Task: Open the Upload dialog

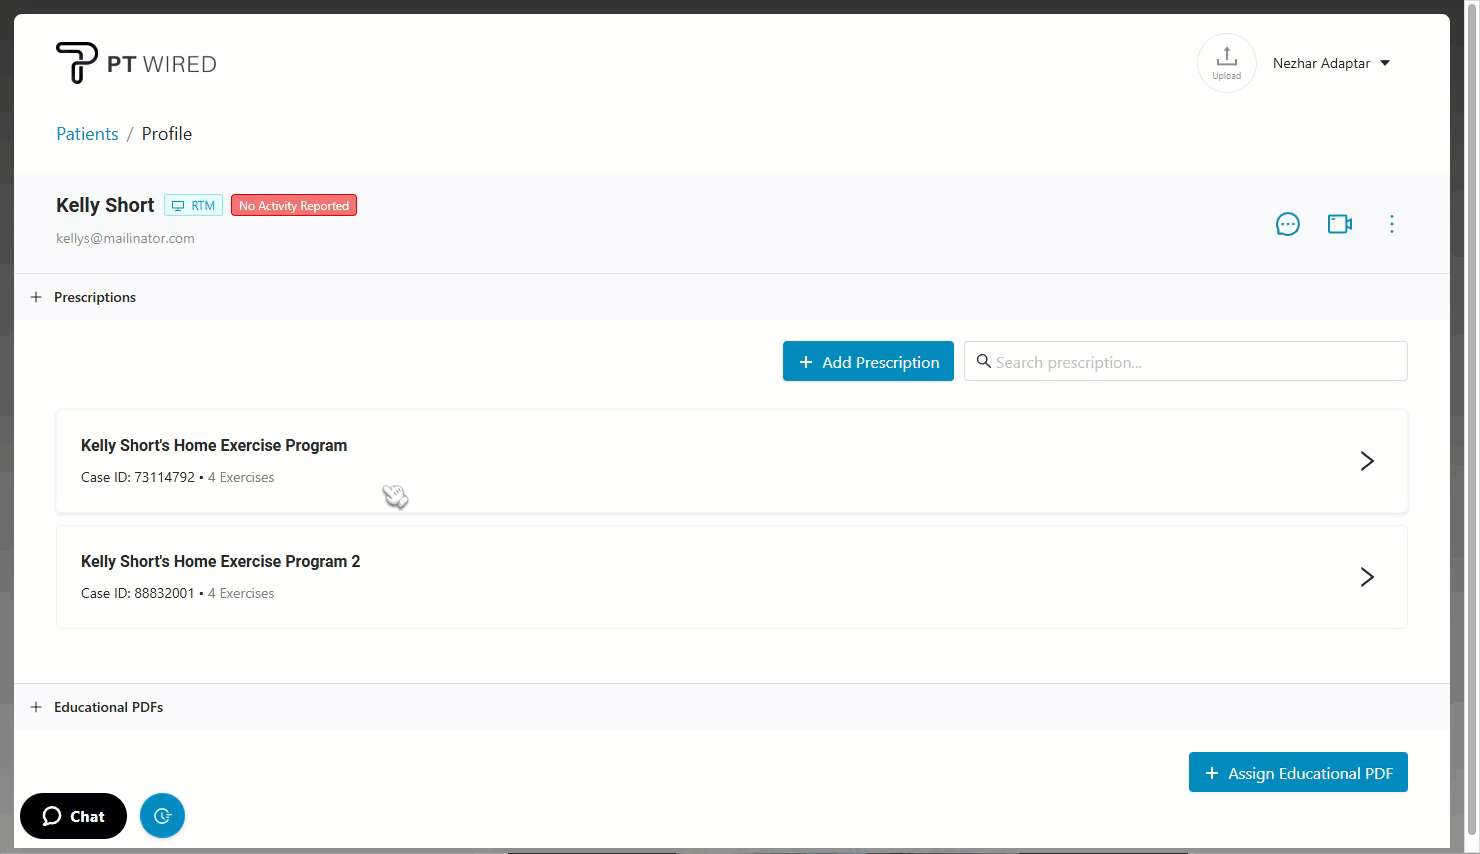Action: [x=1226, y=62]
